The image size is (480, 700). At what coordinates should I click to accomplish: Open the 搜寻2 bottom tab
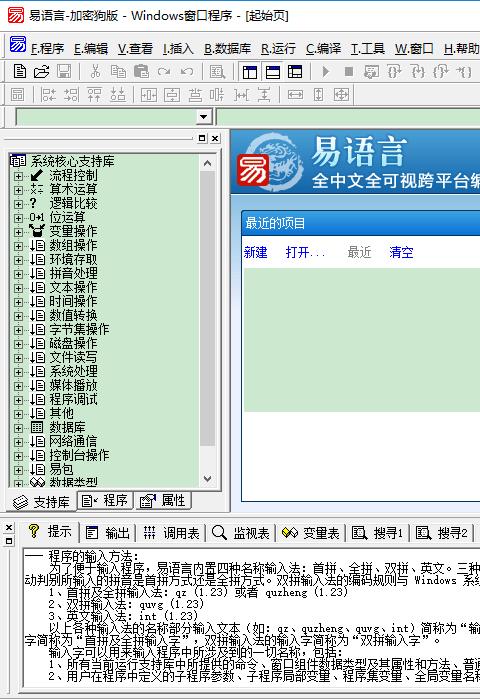click(x=442, y=533)
